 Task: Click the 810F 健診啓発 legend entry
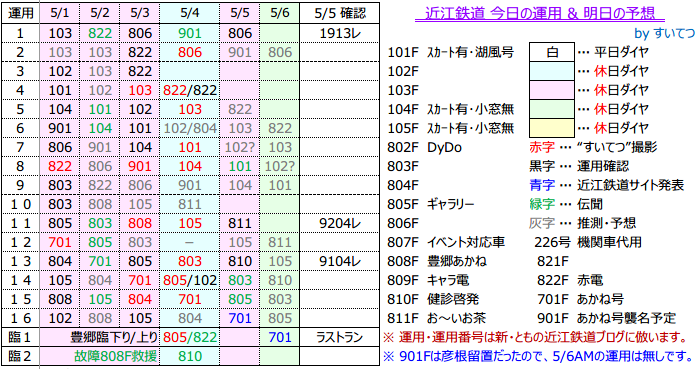pos(433,299)
